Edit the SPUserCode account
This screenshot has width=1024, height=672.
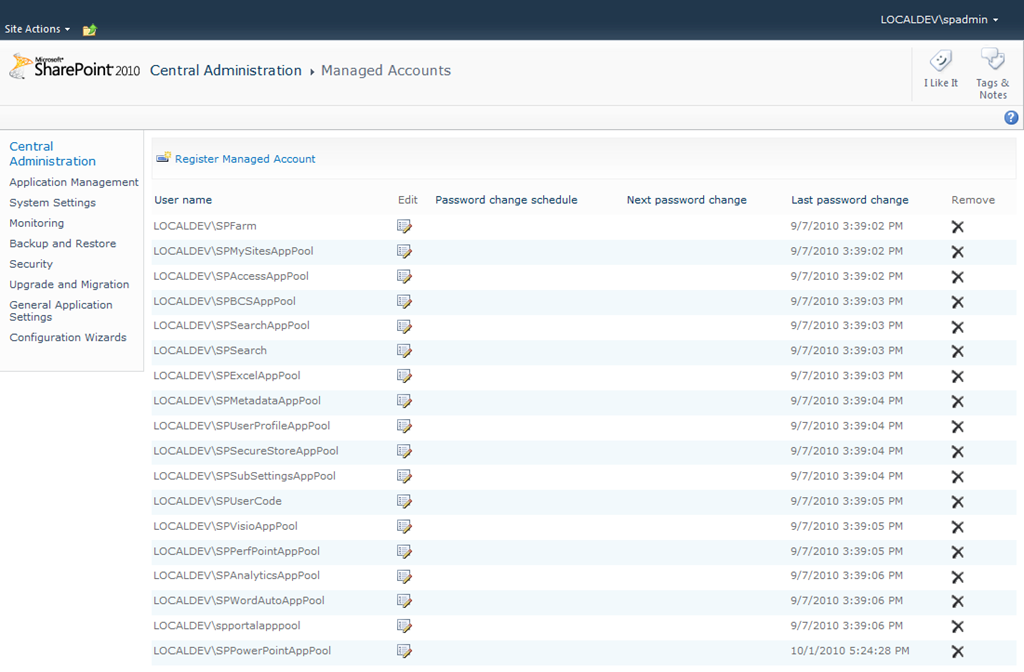404,502
